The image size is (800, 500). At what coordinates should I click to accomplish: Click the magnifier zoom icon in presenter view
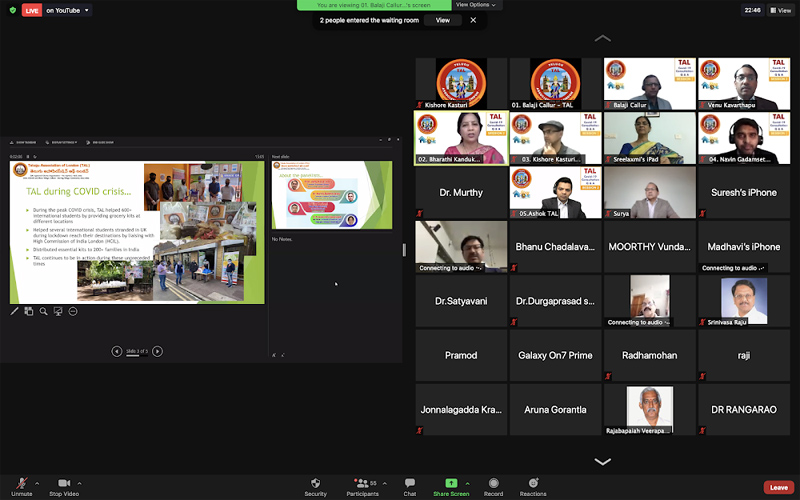click(x=43, y=311)
